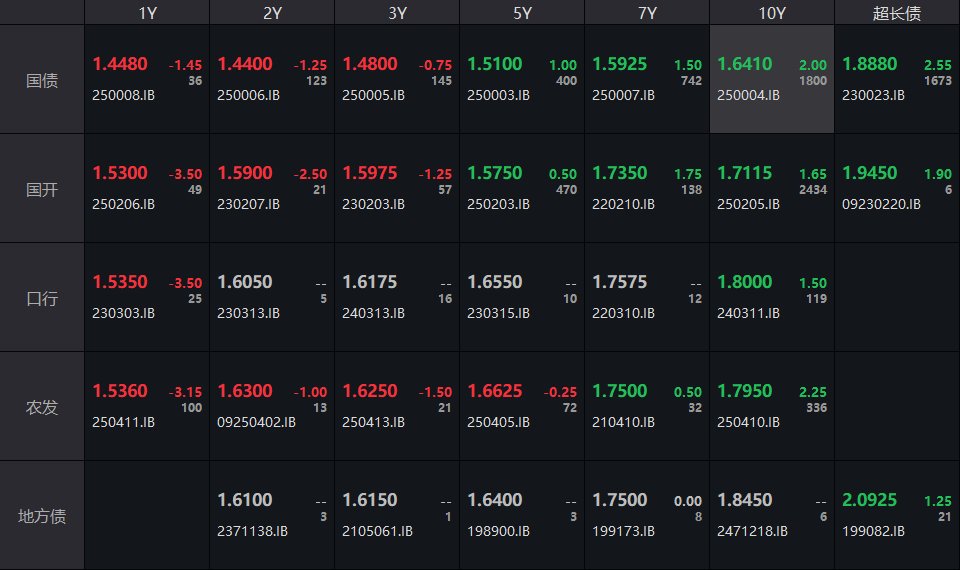Open bond 220210.IB in 7Y column
Screen dimensions: 960x570
pos(623,204)
